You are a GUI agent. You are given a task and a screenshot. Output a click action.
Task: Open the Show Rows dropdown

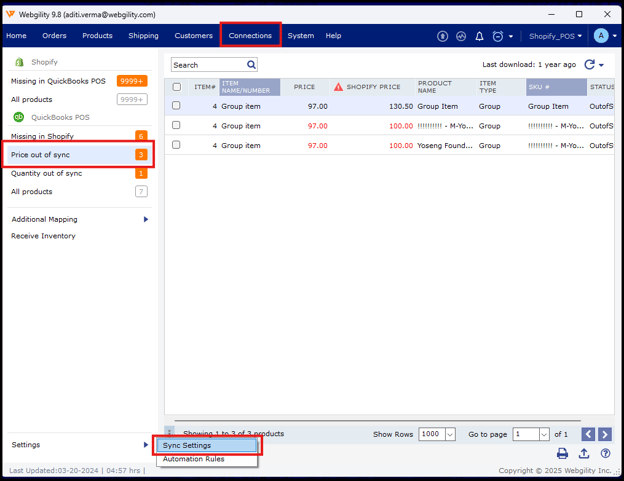point(438,434)
